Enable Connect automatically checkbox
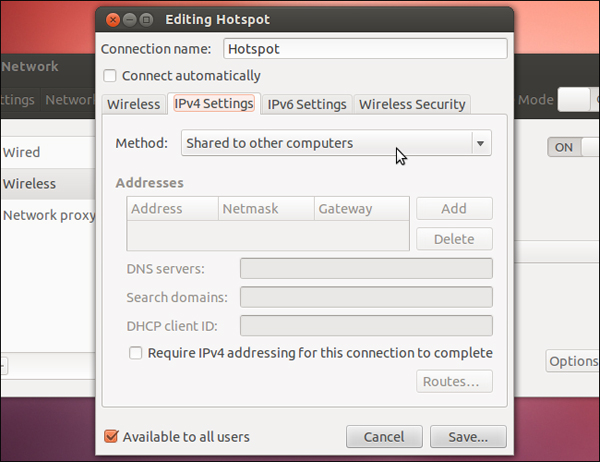This screenshot has height=462, width=600. 111,76
